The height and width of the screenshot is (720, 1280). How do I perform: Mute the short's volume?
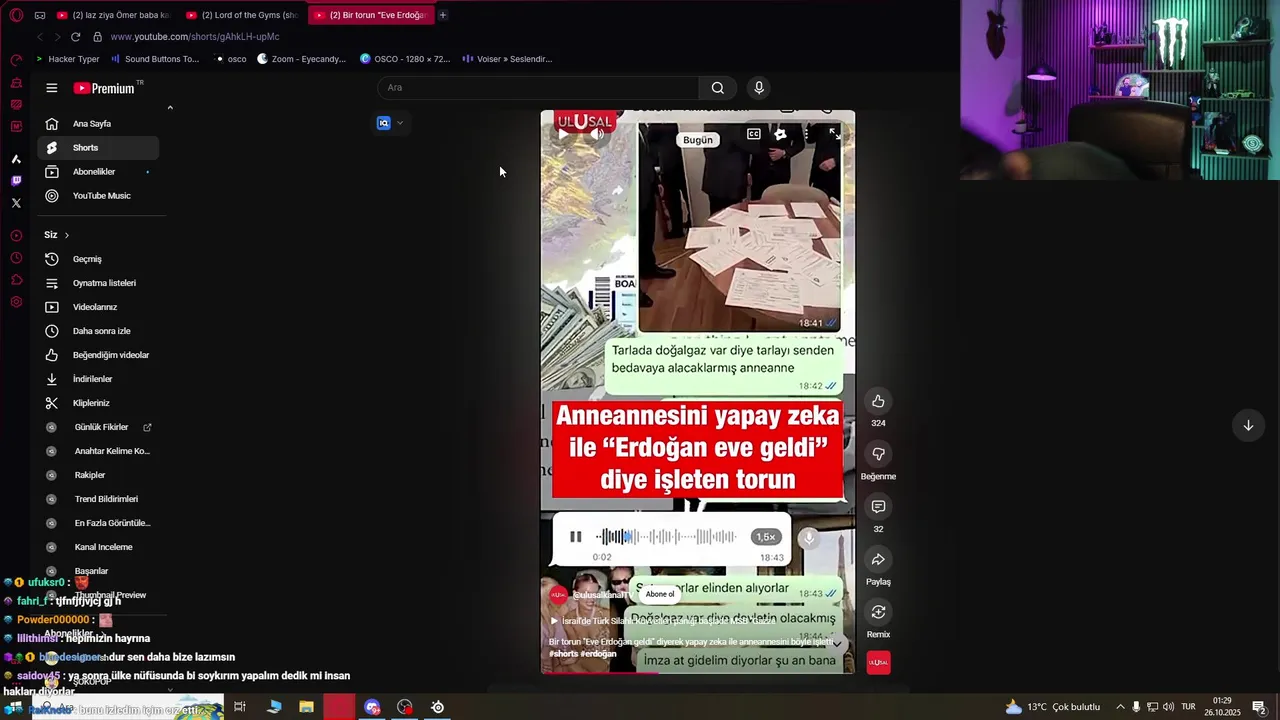pyautogui.click(x=598, y=133)
